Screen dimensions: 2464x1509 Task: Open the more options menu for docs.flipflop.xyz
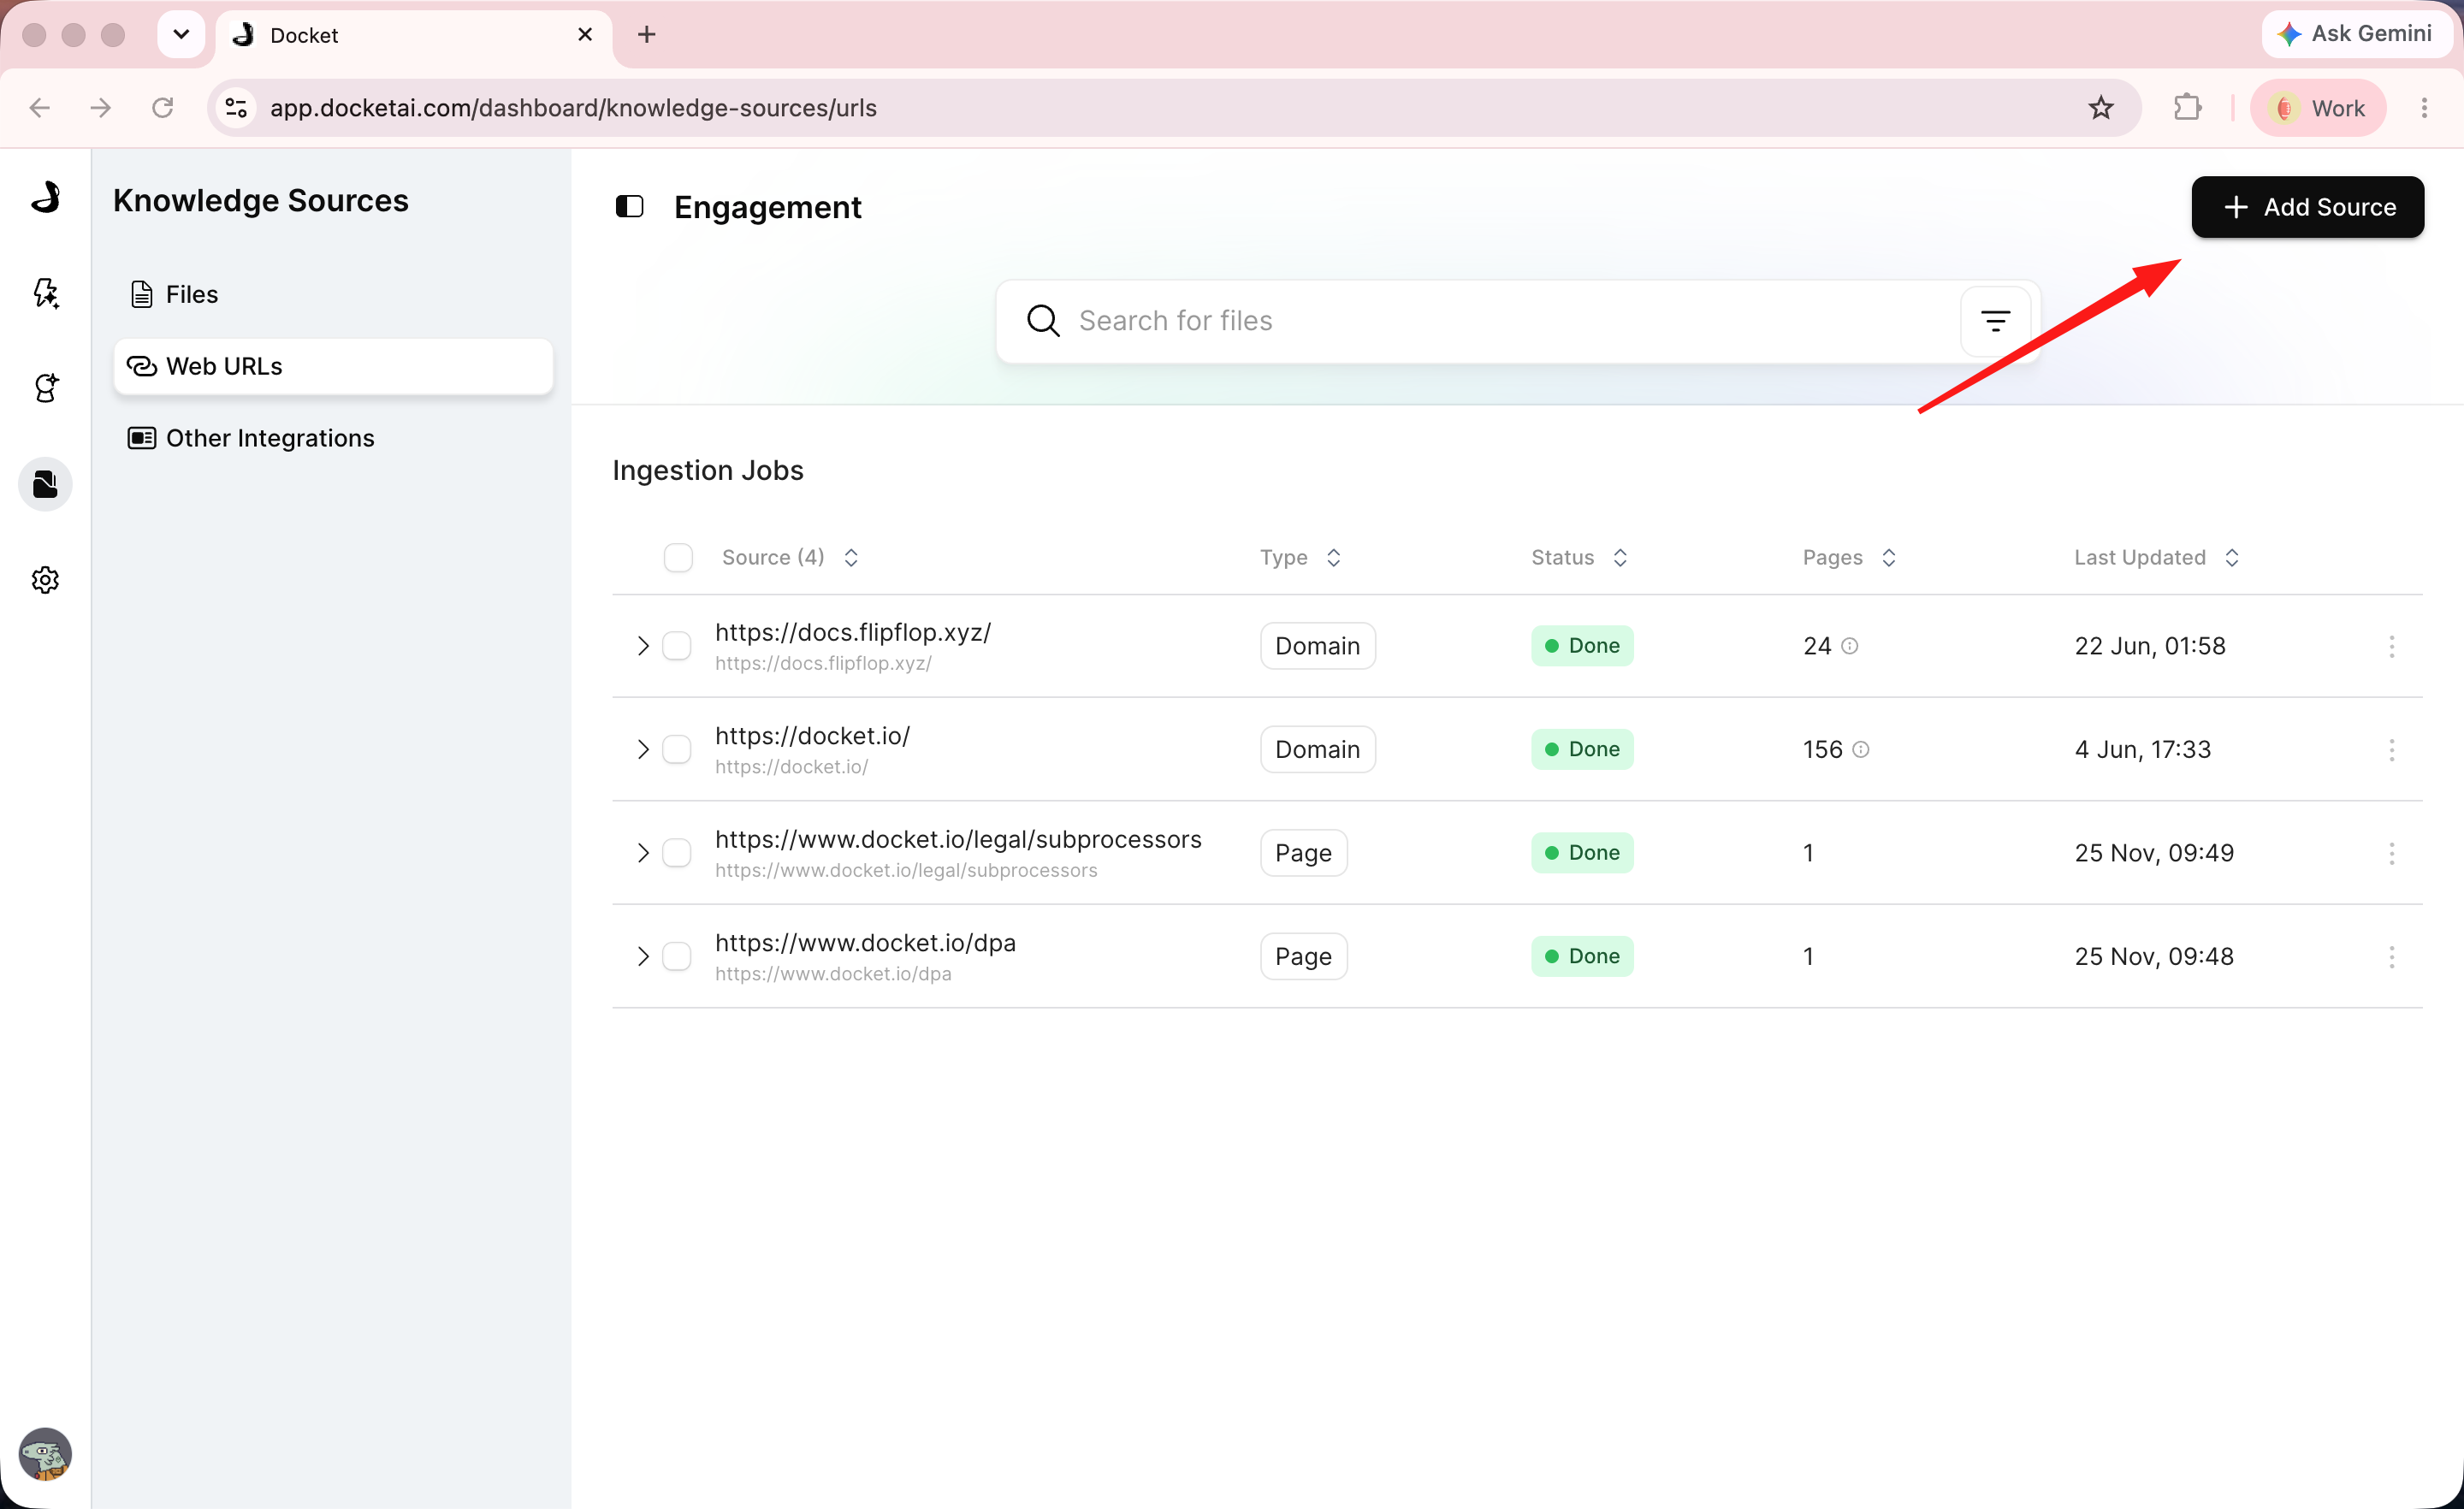2391,646
